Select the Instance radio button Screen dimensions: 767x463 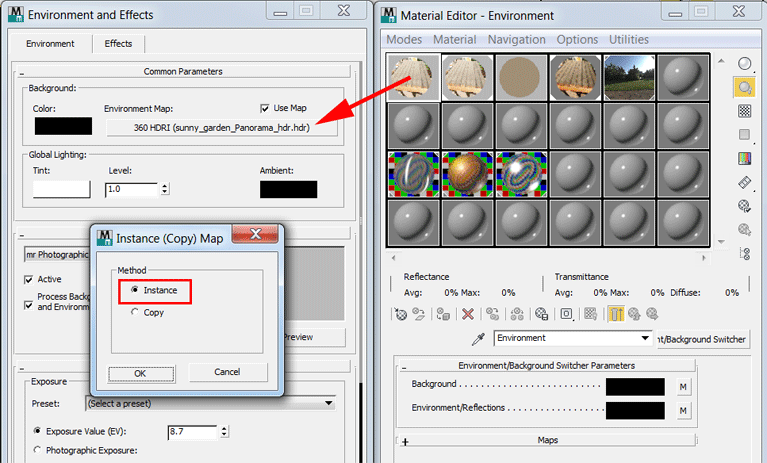(x=135, y=290)
